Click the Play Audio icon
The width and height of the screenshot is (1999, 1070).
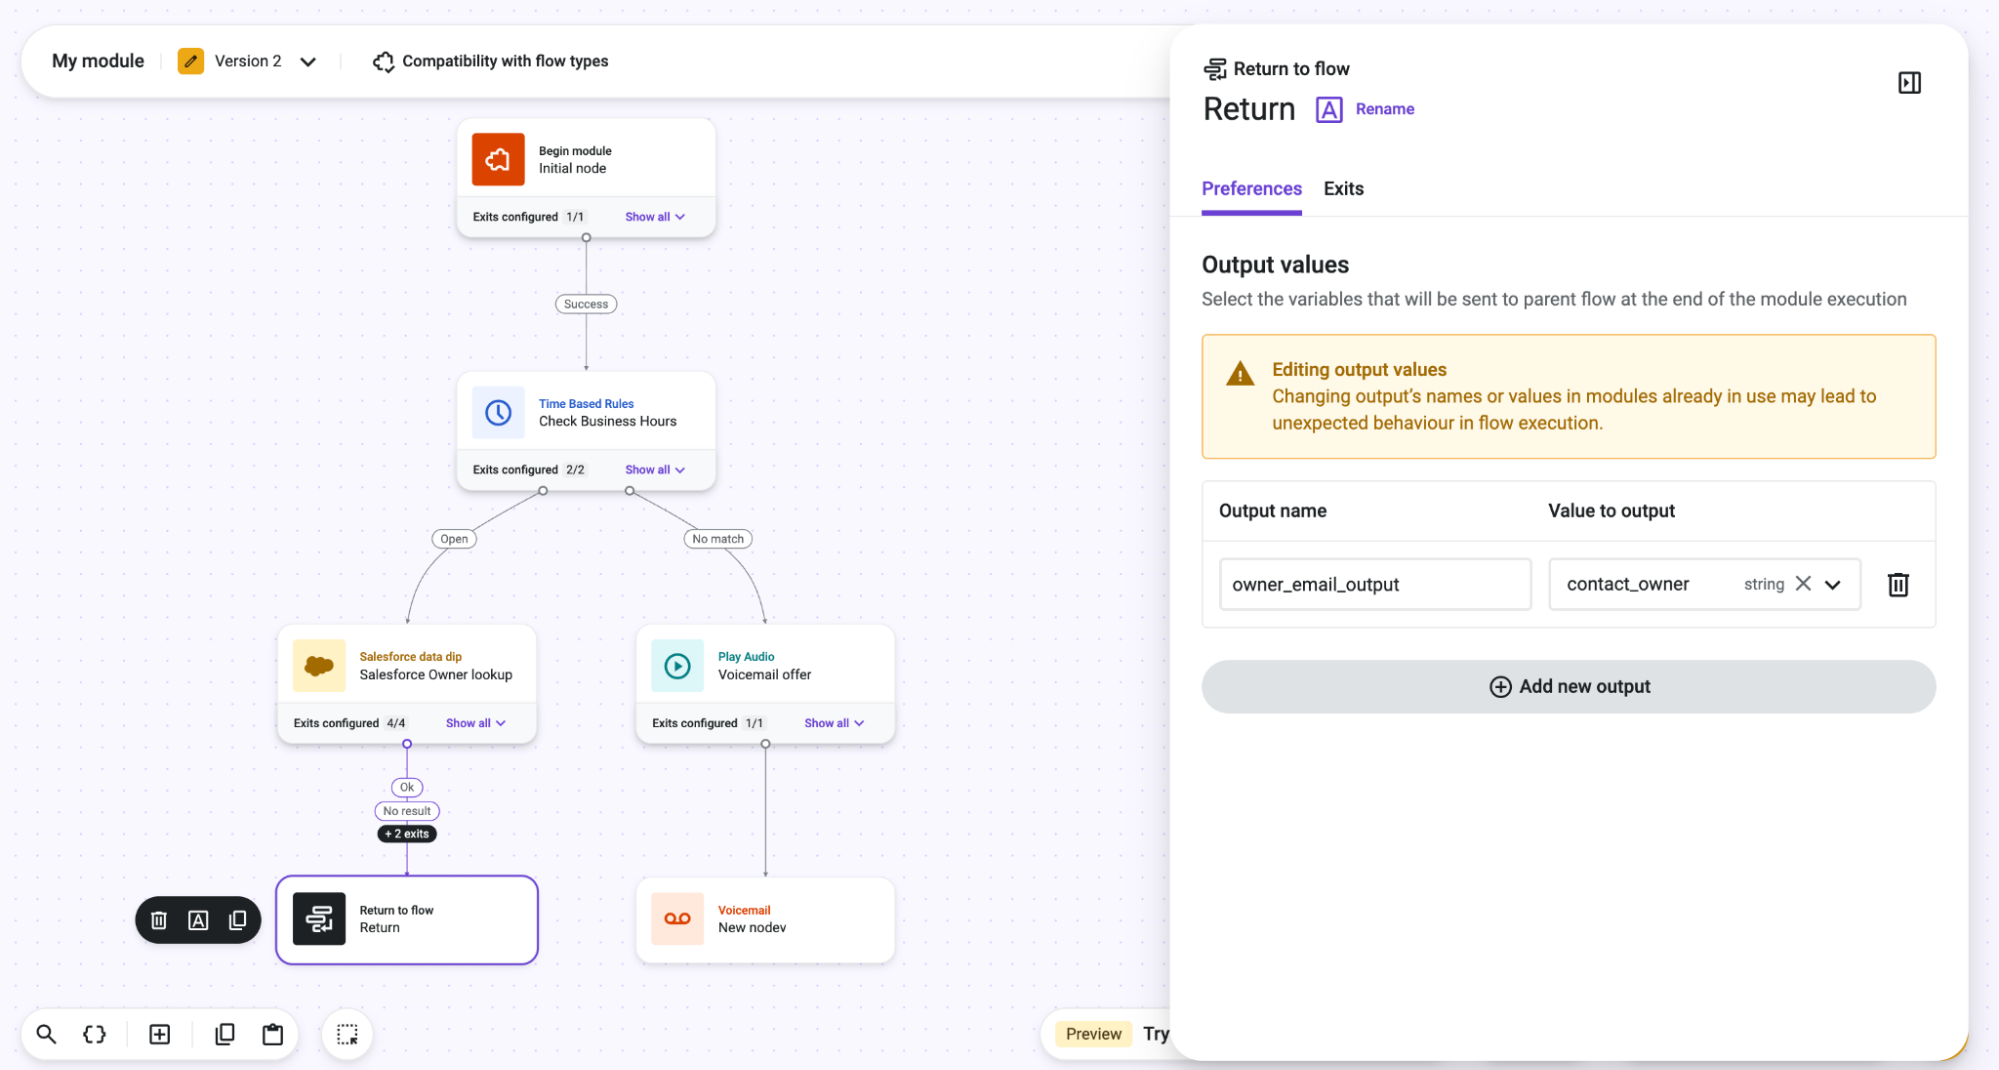point(677,665)
